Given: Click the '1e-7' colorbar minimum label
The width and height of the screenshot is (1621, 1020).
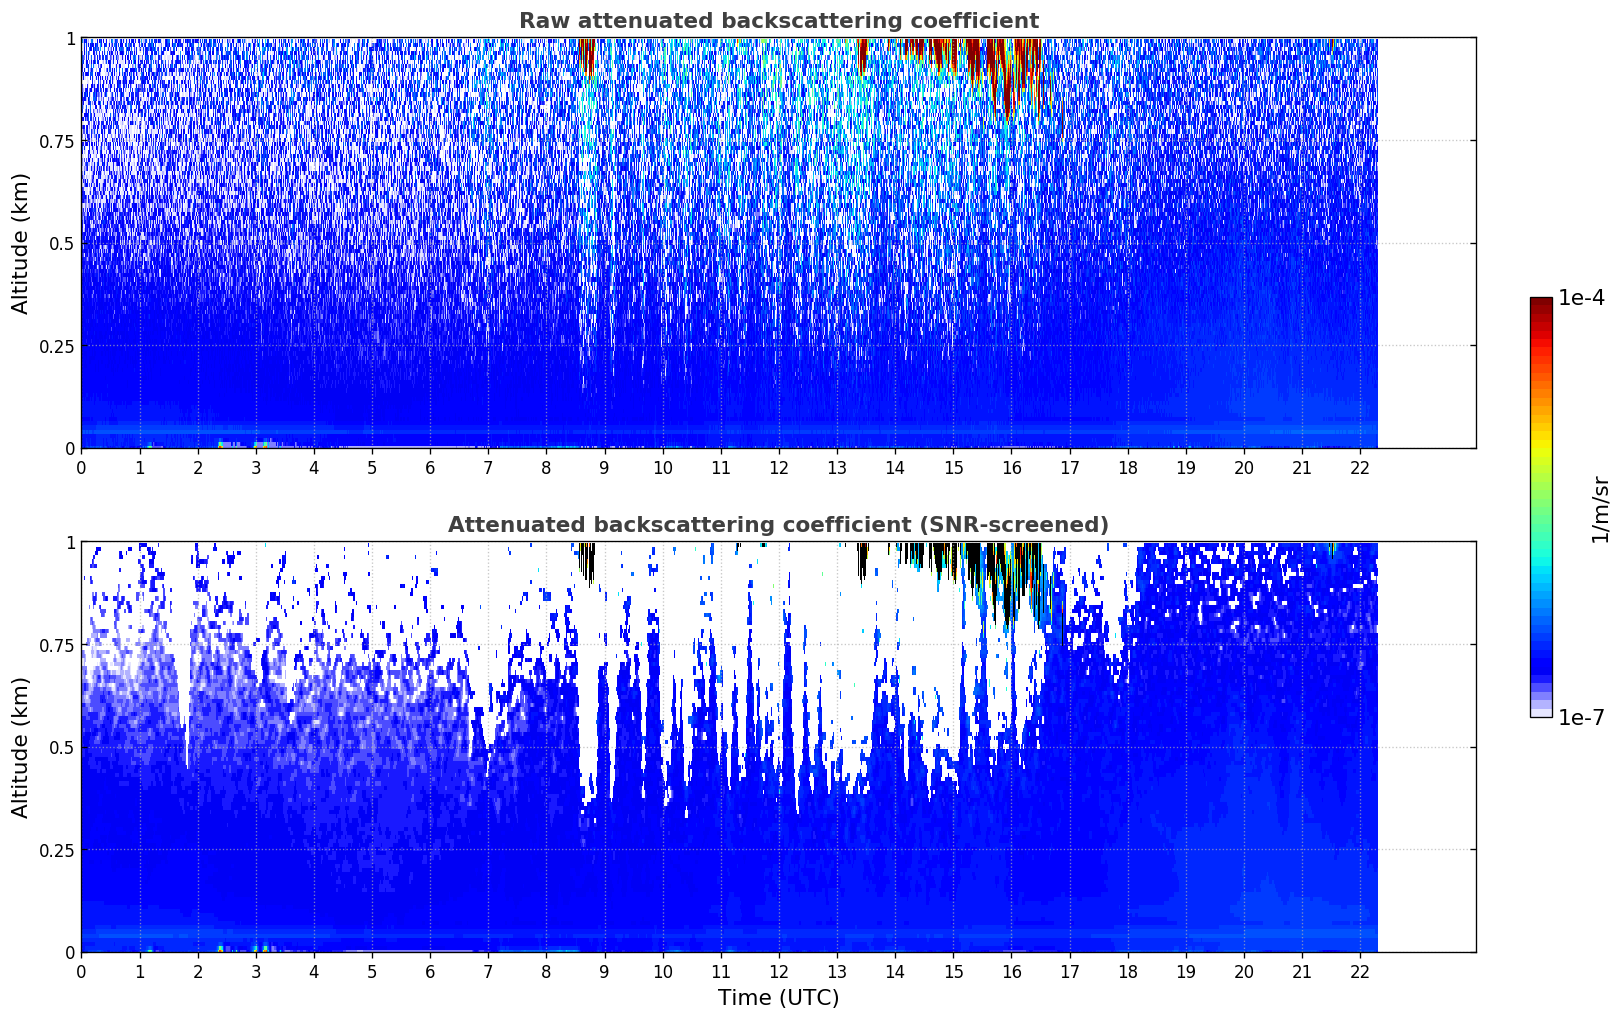Looking at the screenshot, I should (x=1581, y=718).
